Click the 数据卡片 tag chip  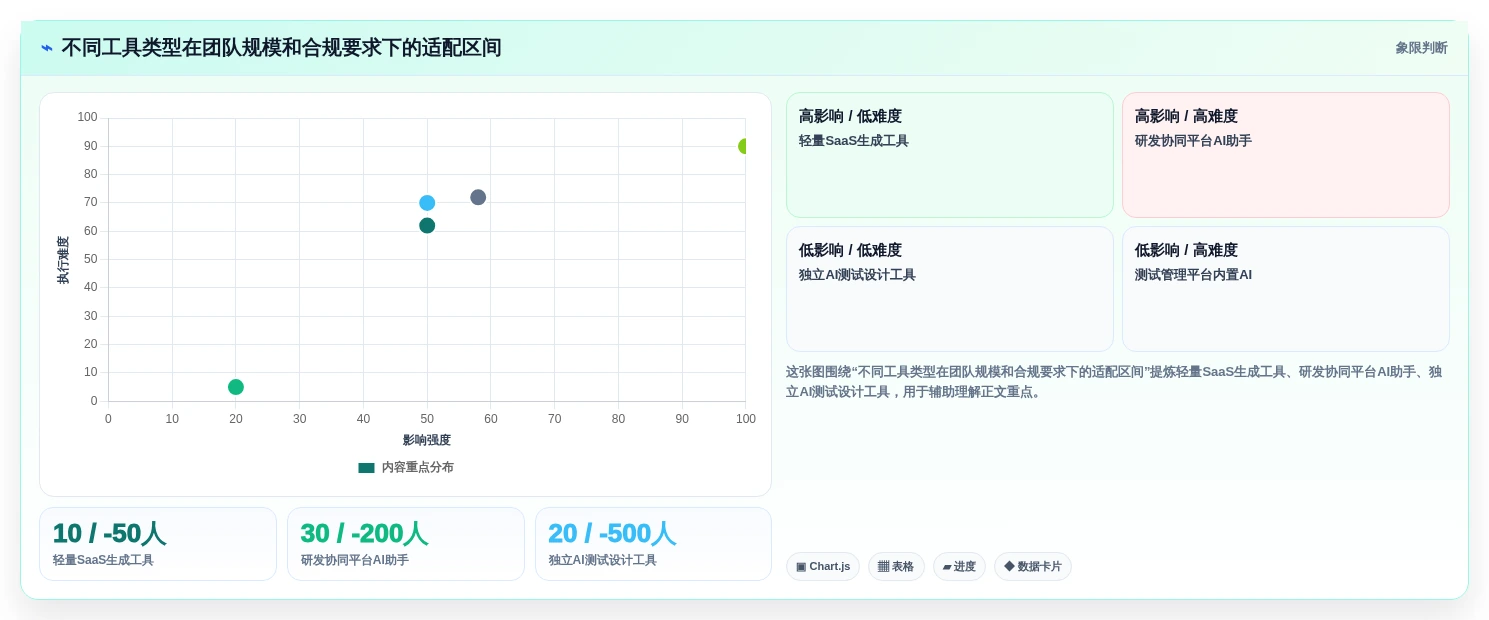1033,567
